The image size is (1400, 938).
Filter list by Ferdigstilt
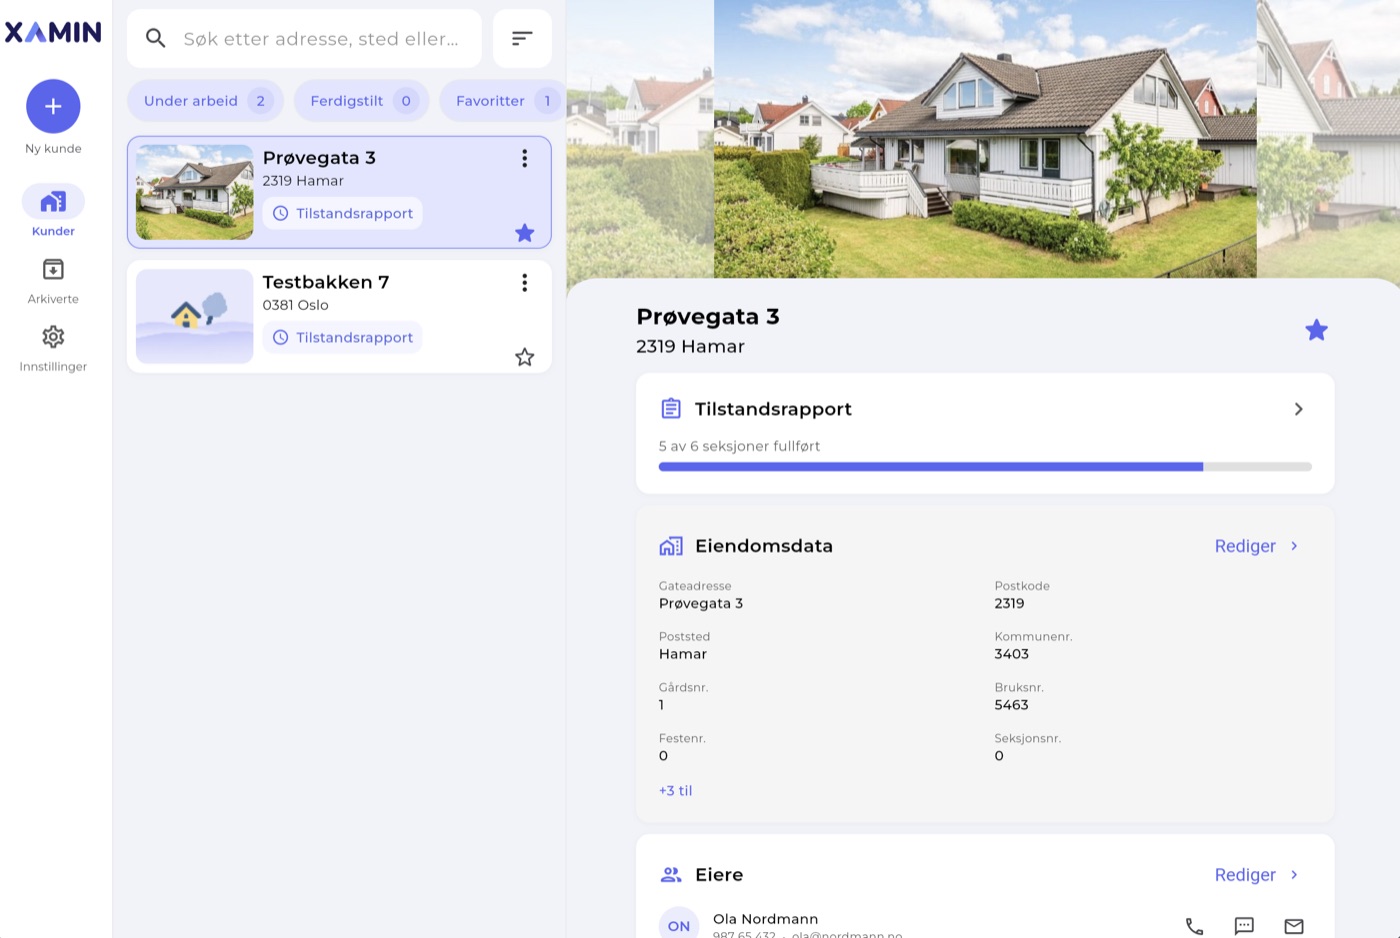pyautogui.click(x=361, y=101)
